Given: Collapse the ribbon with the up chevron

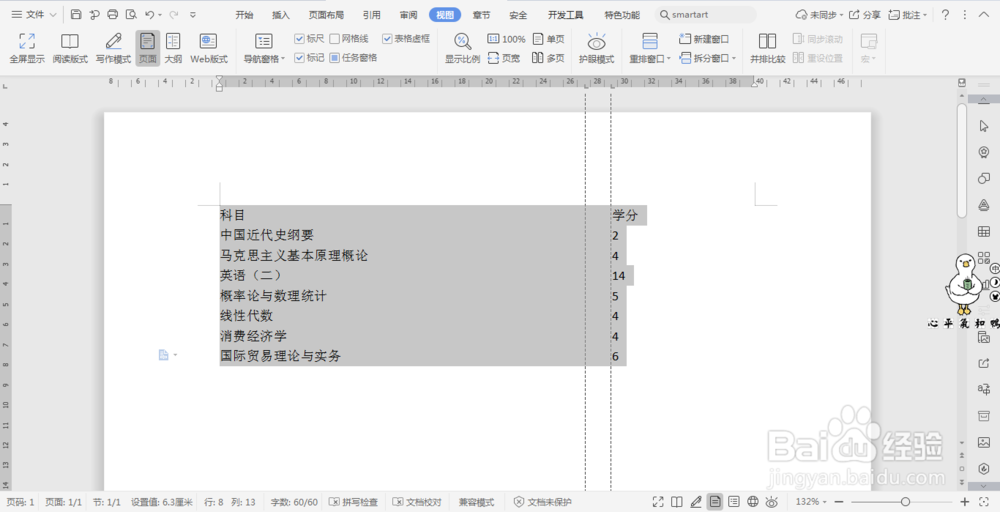Looking at the screenshot, I should (984, 14).
